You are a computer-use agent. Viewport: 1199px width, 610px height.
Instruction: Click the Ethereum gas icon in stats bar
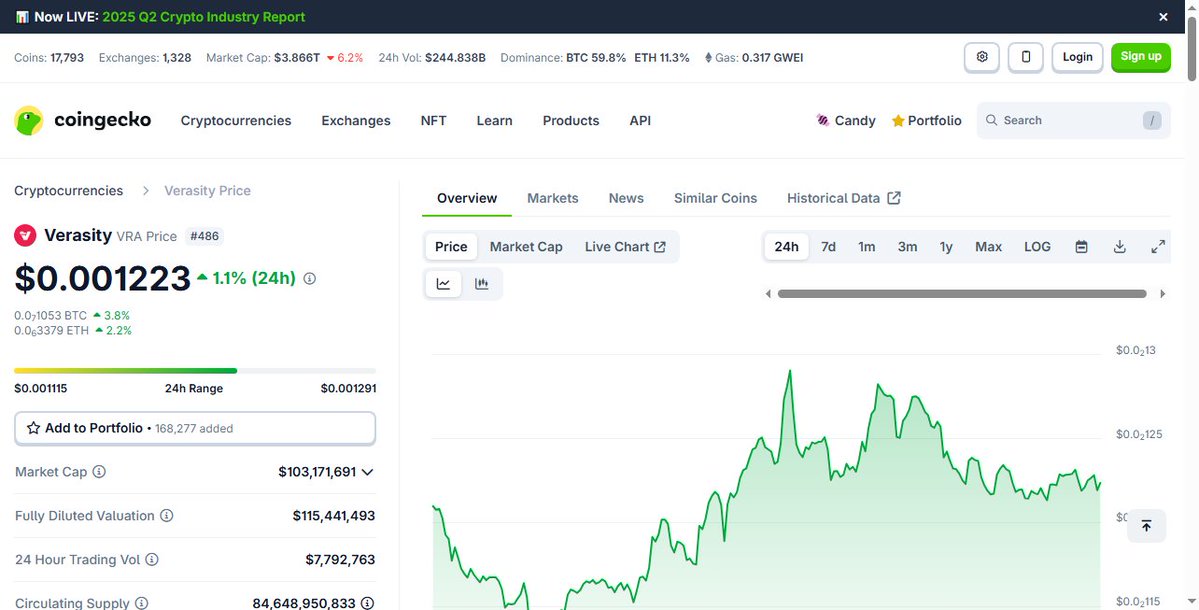(x=708, y=57)
